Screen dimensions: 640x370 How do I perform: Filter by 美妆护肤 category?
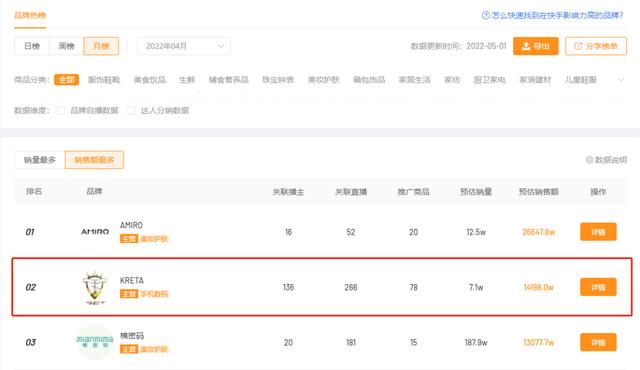pyautogui.click(x=324, y=80)
